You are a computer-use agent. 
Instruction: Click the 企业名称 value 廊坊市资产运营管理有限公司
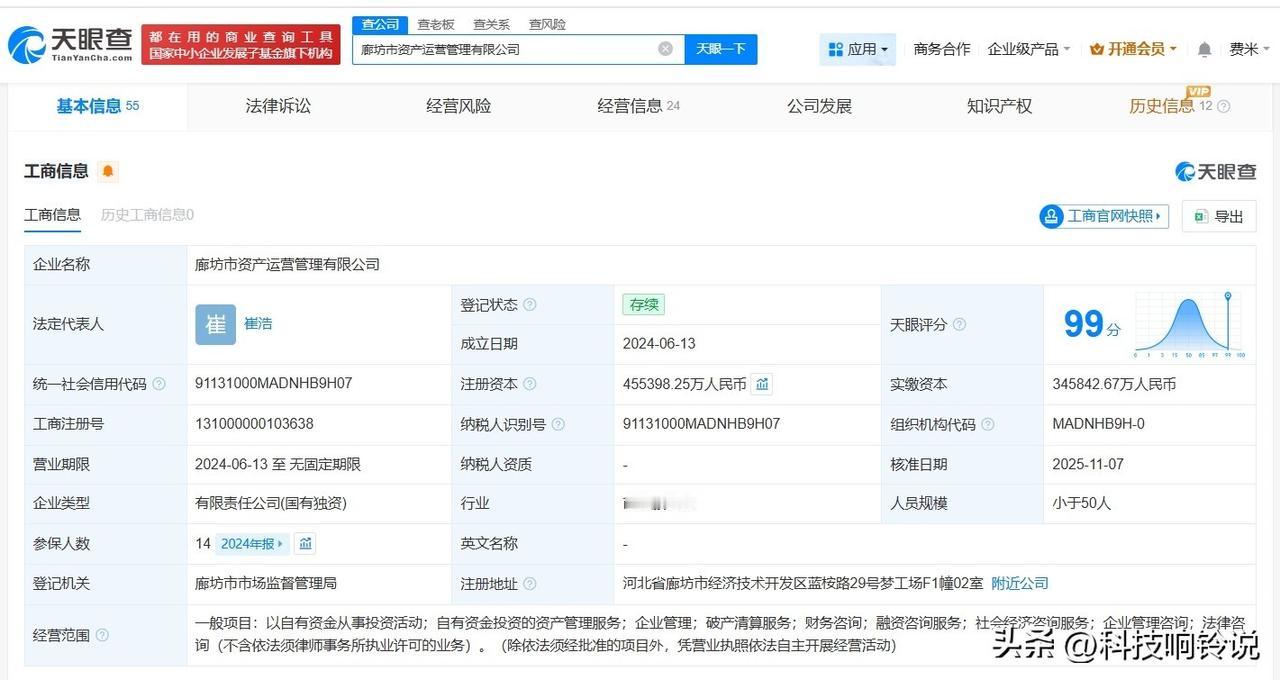click(x=287, y=265)
